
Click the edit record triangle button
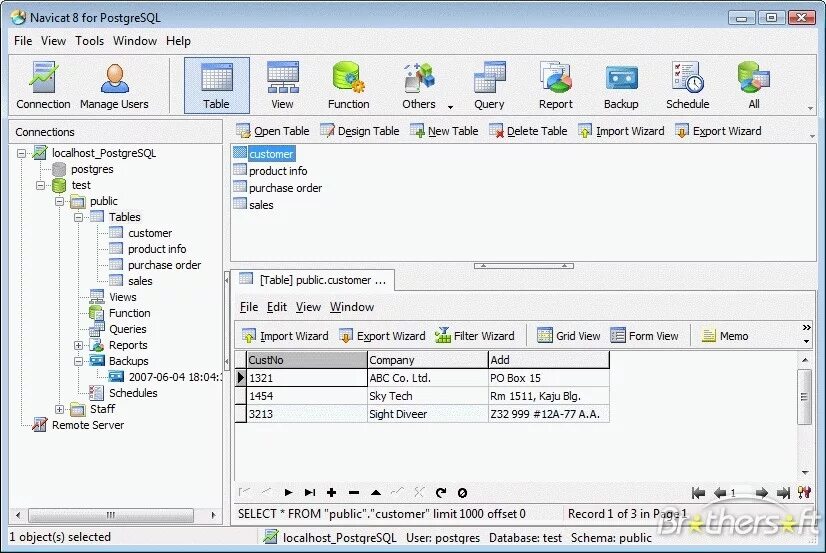click(376, 492)
